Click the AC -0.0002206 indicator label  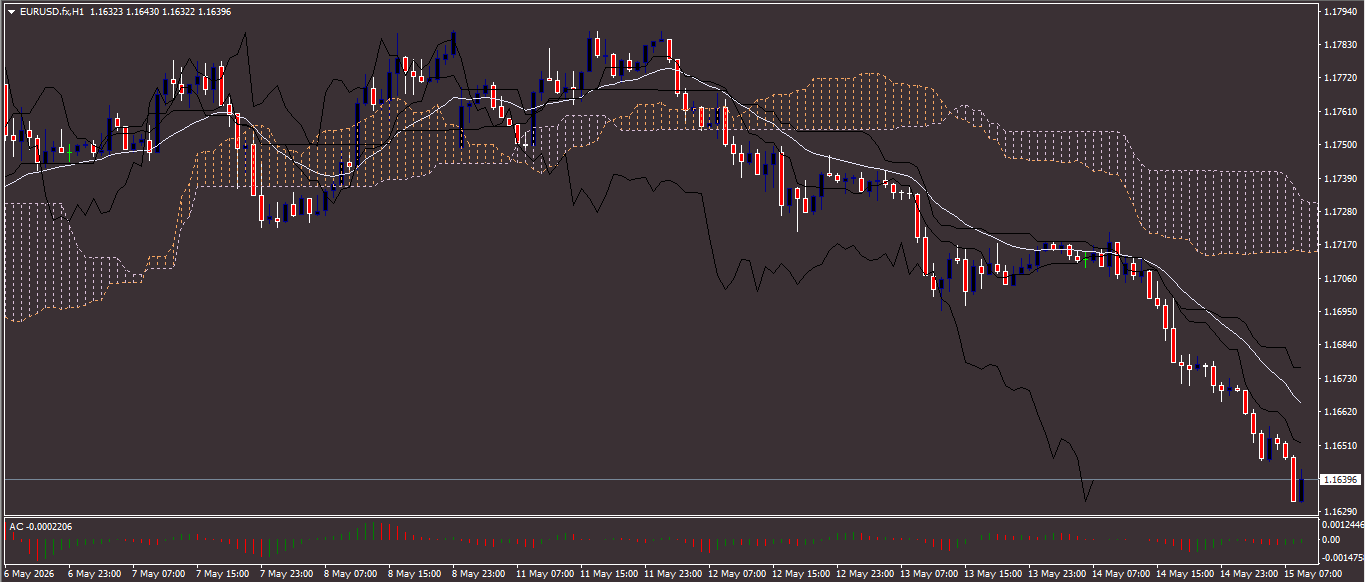(x=40, y=526)
